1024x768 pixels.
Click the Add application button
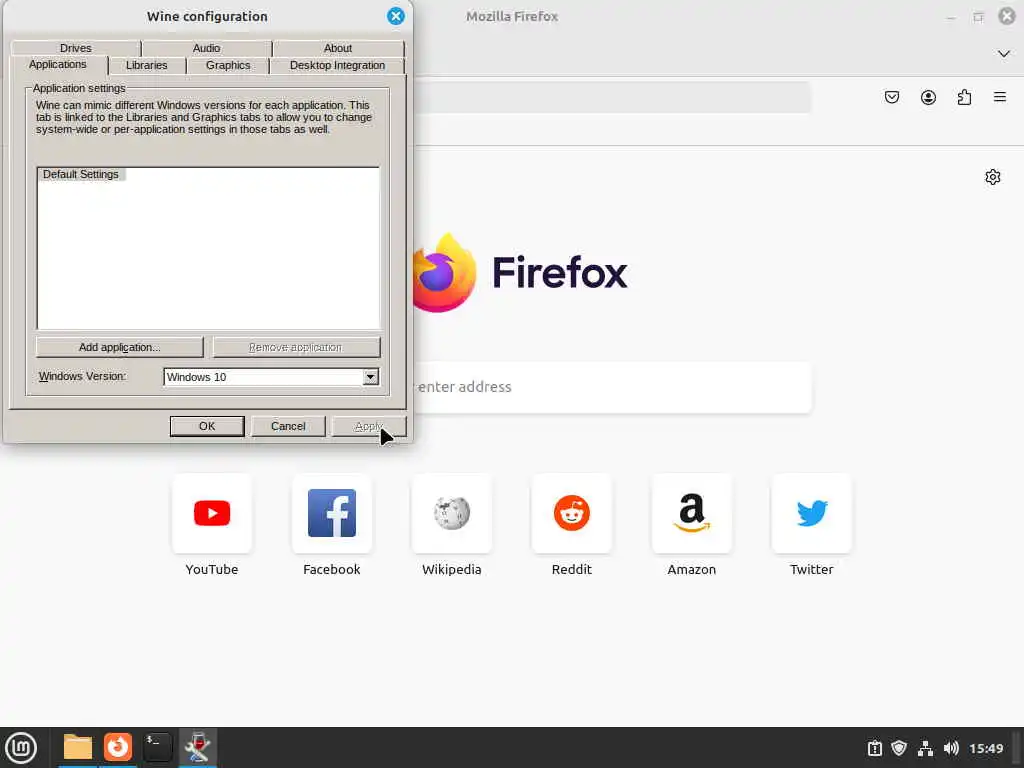click(x=120, y=347)
